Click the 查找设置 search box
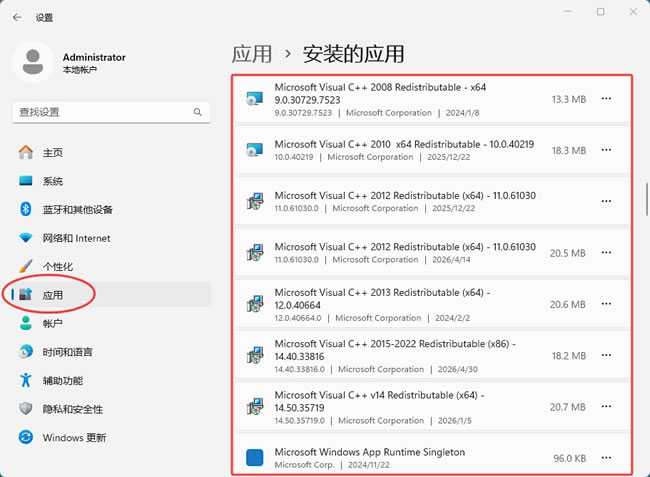Viewport: 650px width, 477px height. click(111, 112)
